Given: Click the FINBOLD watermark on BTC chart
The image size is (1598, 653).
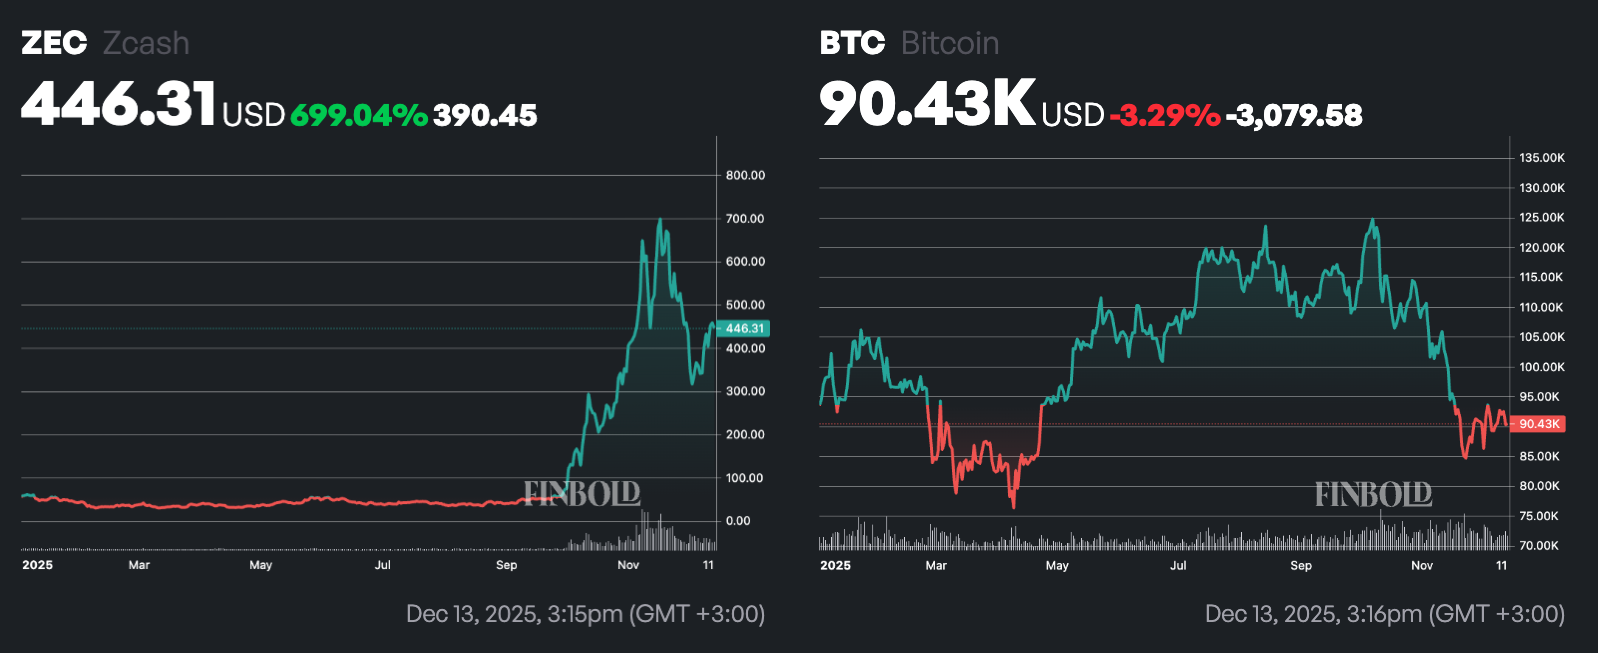Looking at the screenshot, I should (x=1373, y=494).
